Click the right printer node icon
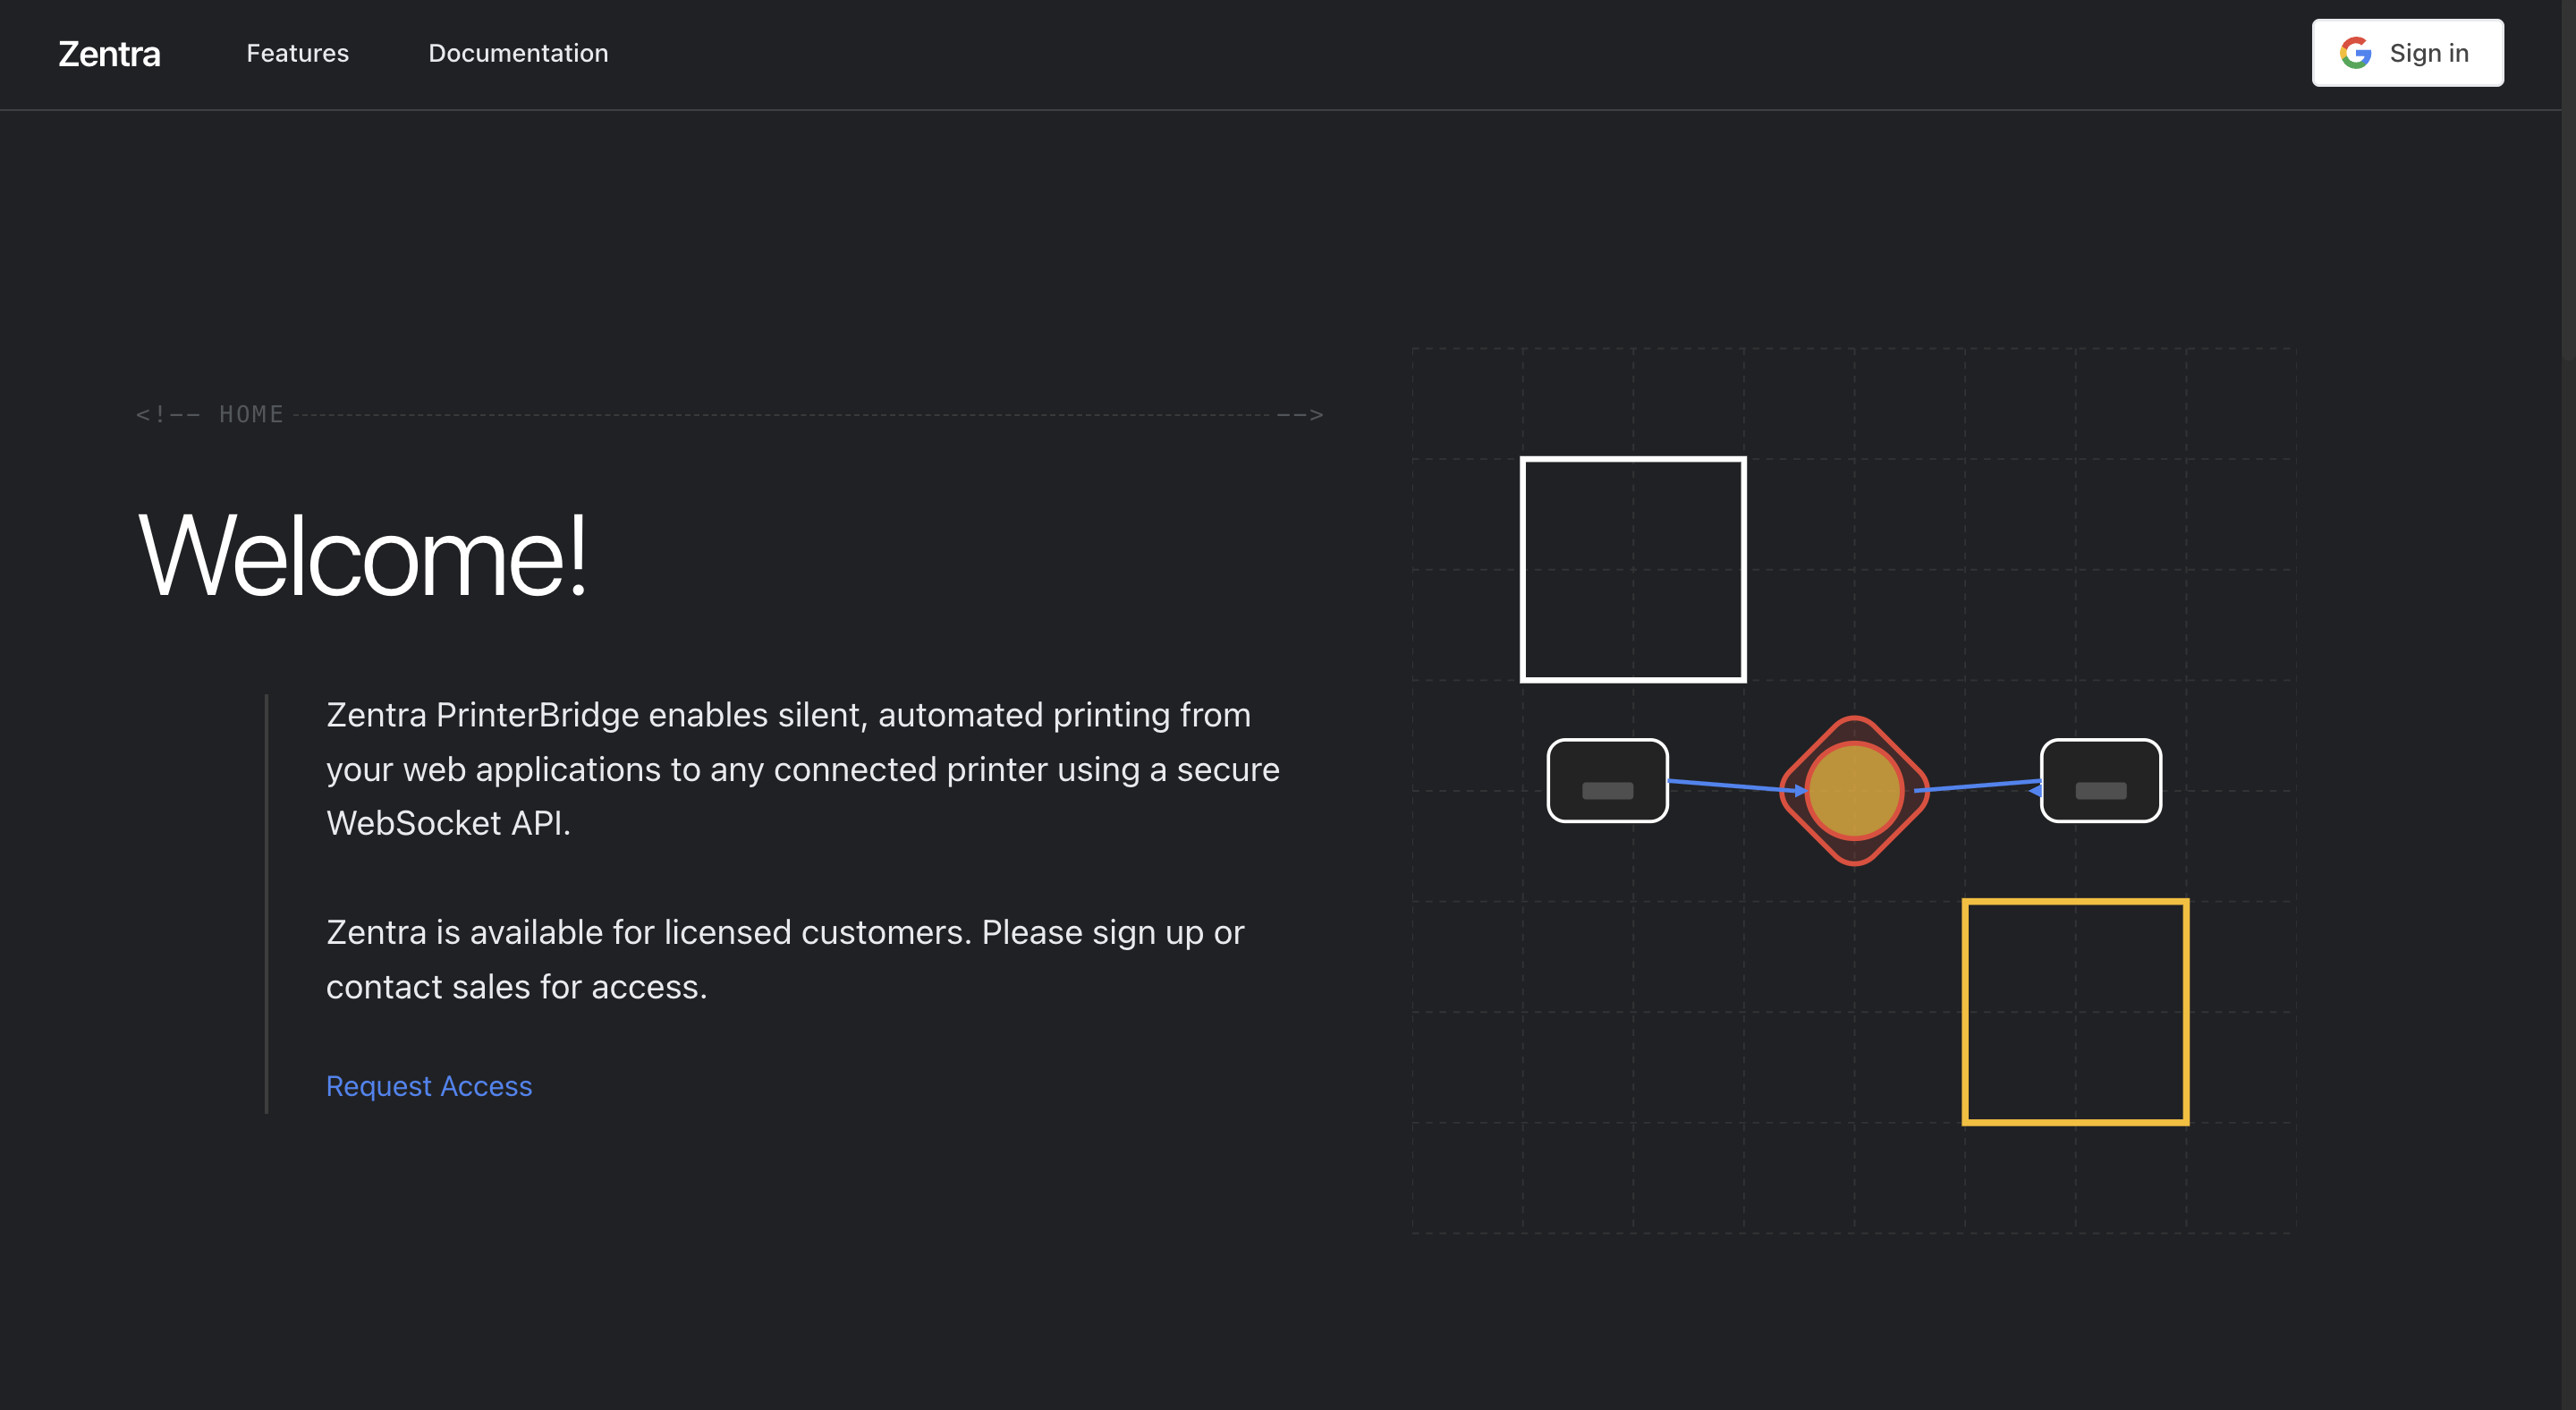This screenshot has height=1410, width=2576. [x=2101, y=781]
